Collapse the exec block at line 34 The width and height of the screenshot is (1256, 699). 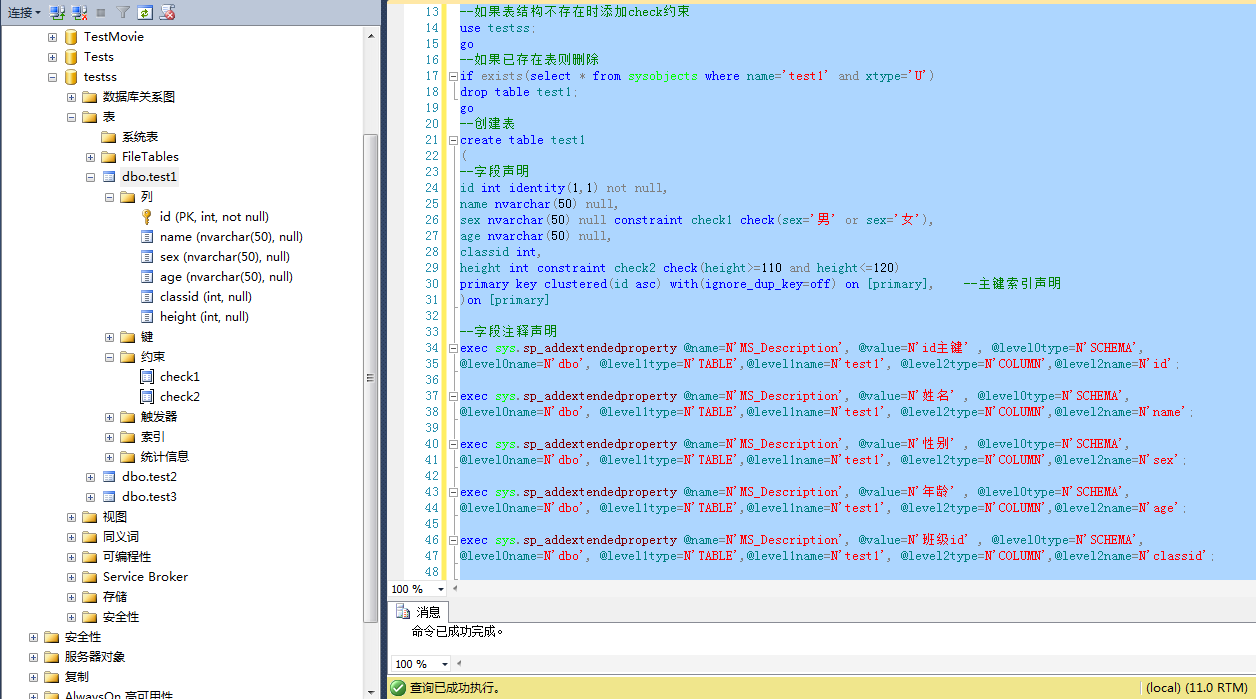[x=453, y=348]
